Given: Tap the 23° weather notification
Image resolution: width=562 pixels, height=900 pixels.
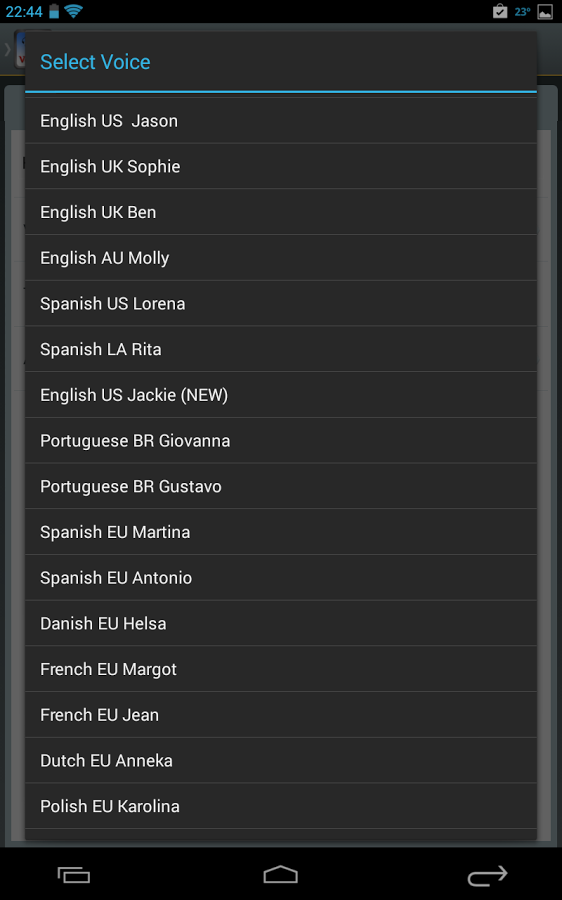Looking at the screenshot, I should [522, 11].
